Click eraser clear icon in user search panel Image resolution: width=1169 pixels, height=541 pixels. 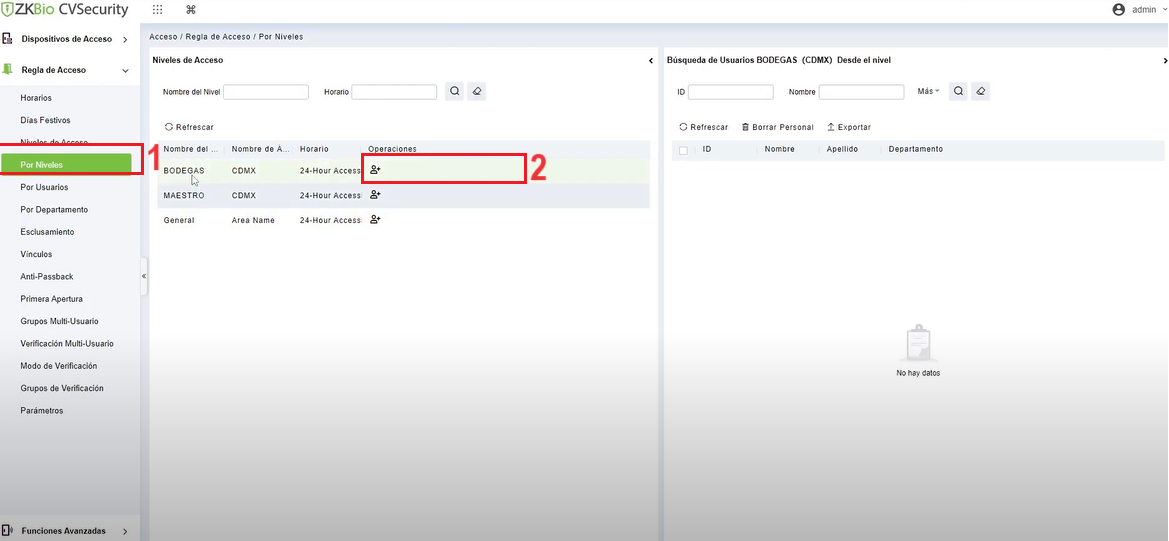pyautogui.click(x=981, y=91)
